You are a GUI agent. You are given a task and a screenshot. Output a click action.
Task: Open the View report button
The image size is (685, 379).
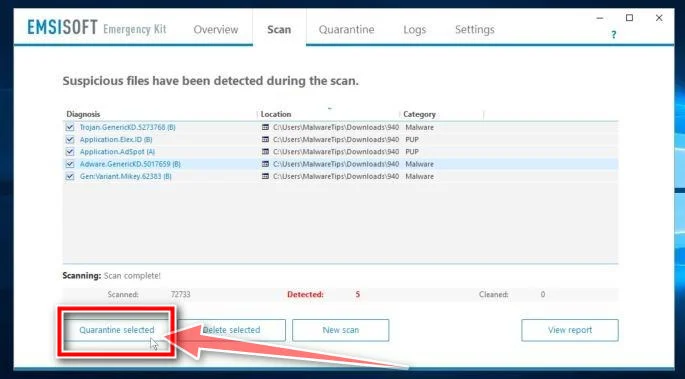click(x=570, y=330)
